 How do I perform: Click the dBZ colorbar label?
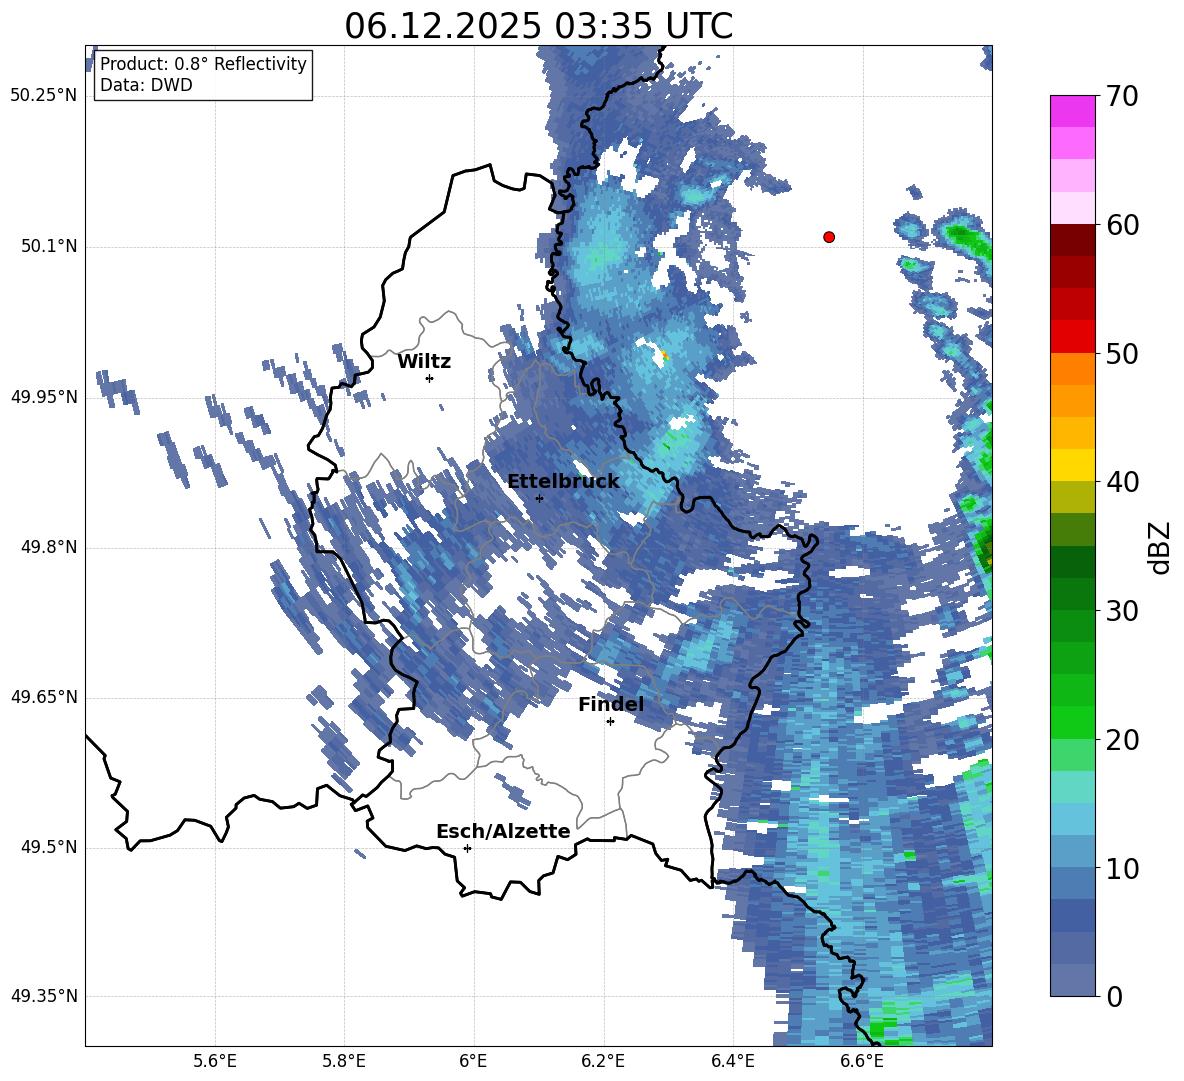point(1160,547)
